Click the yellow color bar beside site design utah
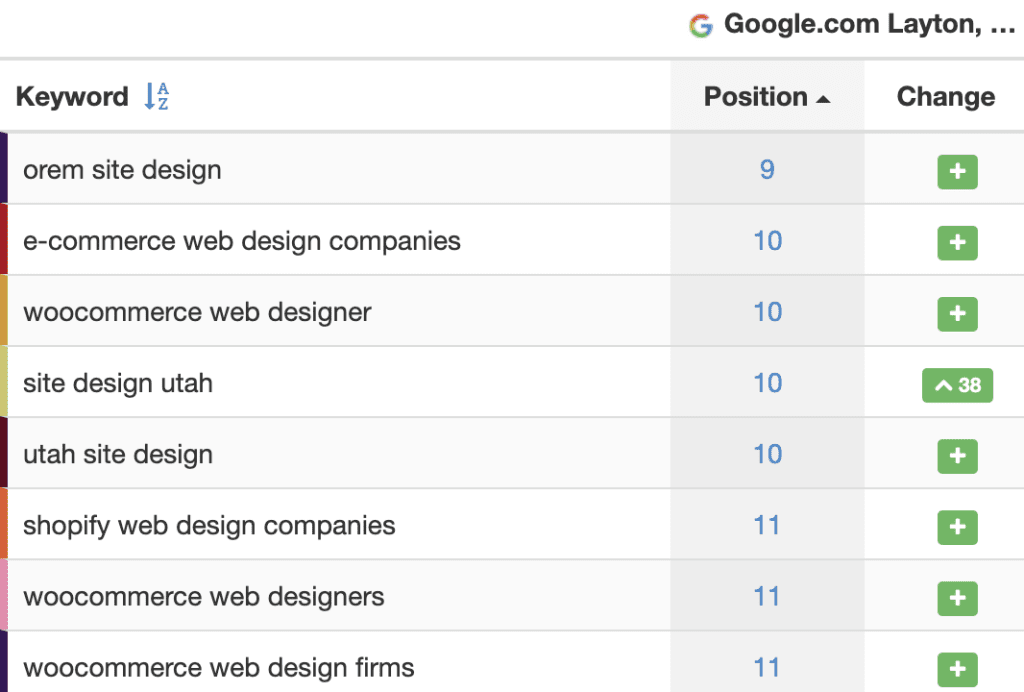Screen dimensions: 1024x692 [x=4, y=383]
